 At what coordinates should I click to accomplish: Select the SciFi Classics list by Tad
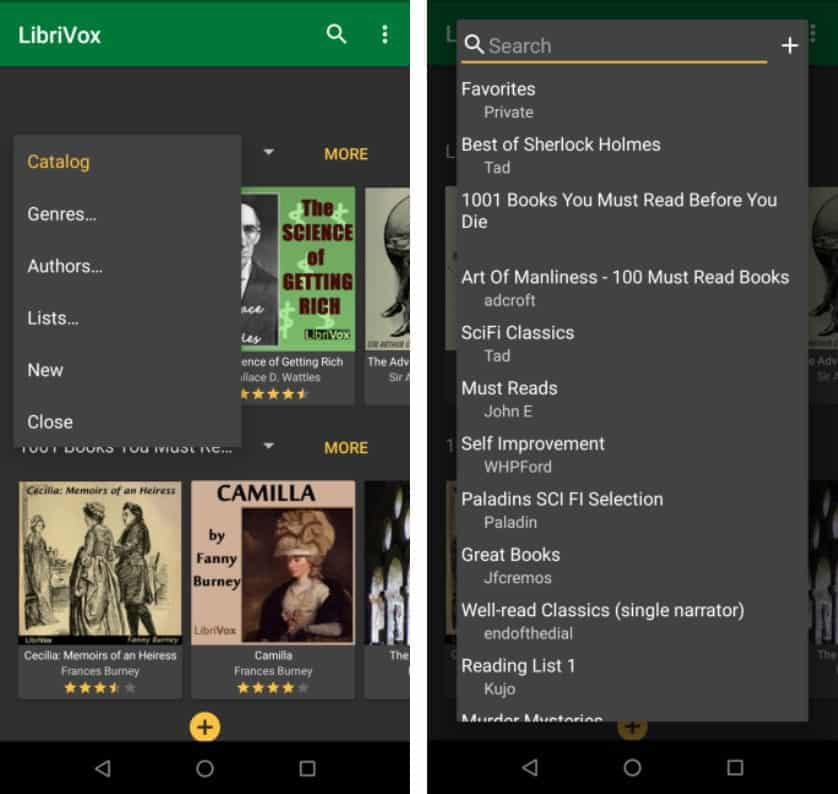517,342
